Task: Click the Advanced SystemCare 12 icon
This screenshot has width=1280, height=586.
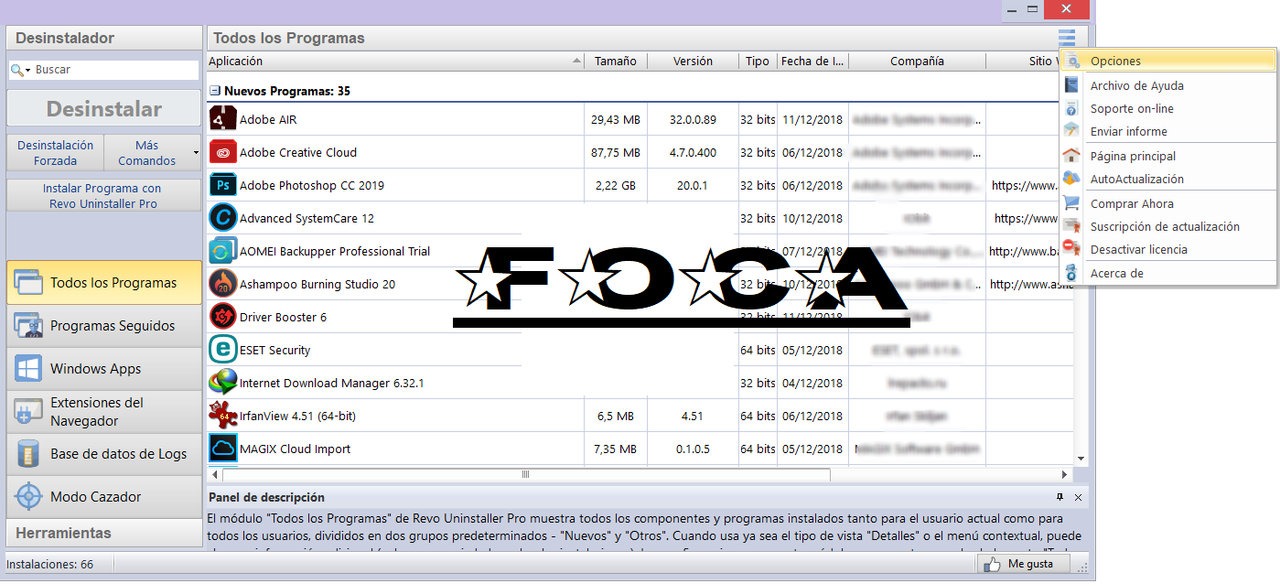Action: 222,218
